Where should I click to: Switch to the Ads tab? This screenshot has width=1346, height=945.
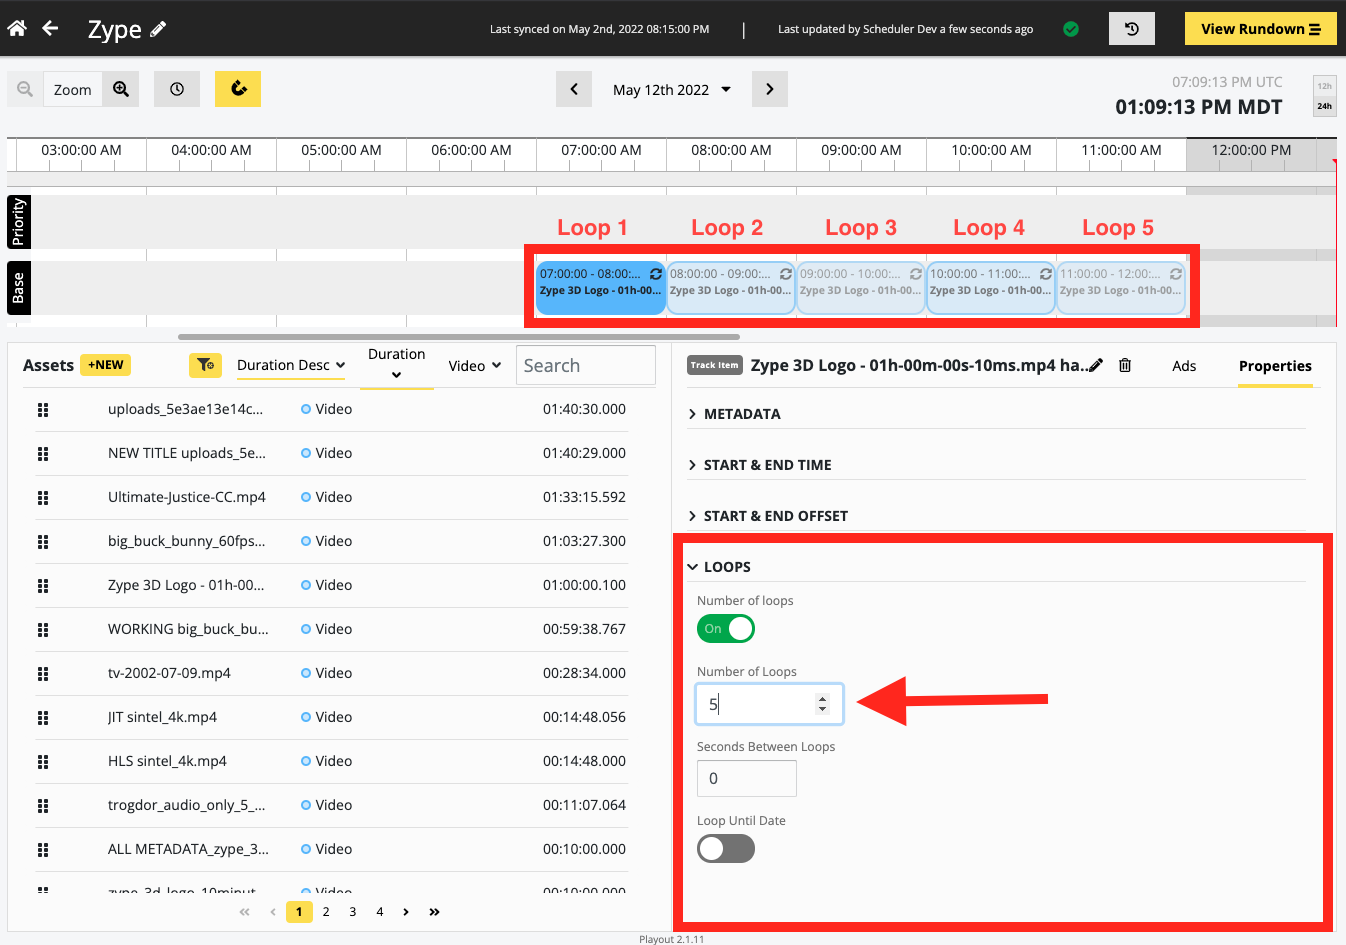click(1184, 366)
